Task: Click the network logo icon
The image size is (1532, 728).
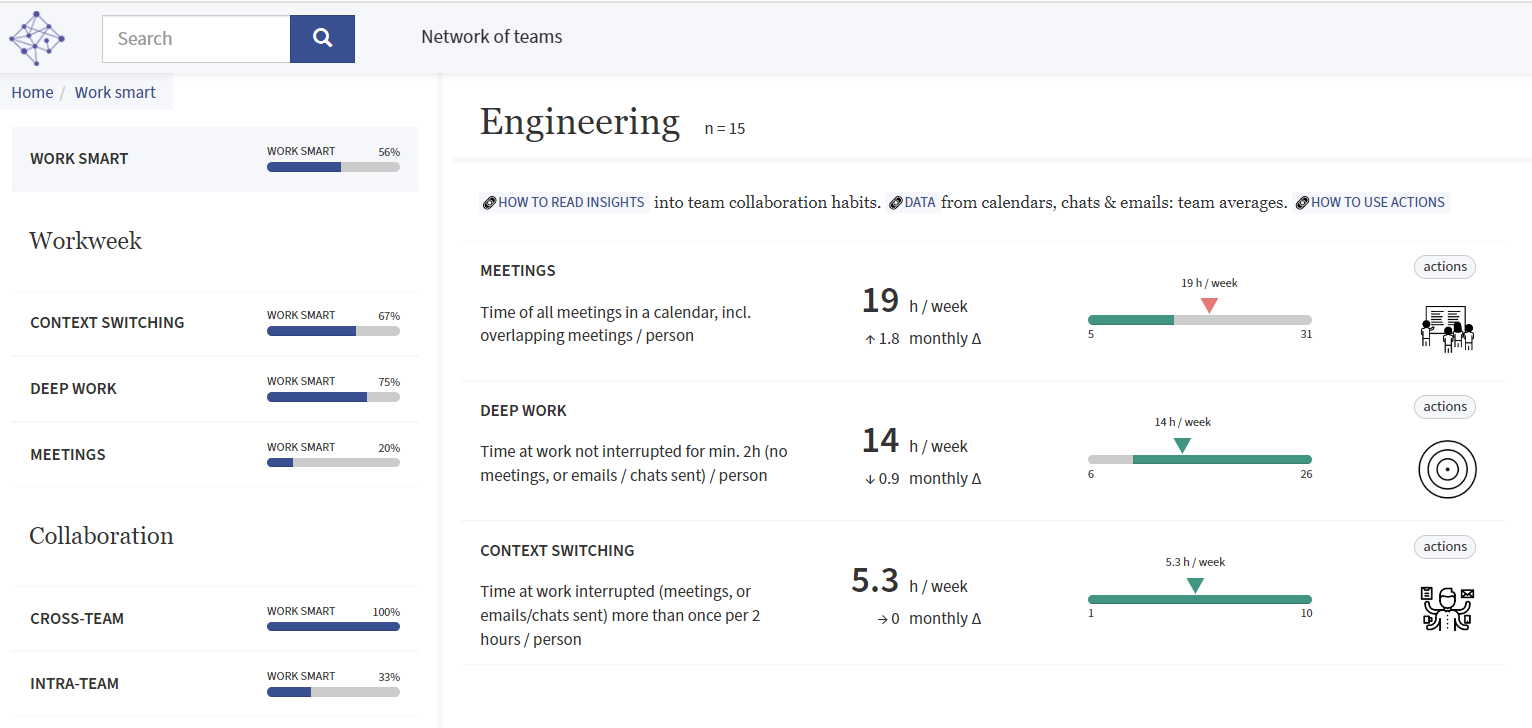Action: click(x=36, y=38)
